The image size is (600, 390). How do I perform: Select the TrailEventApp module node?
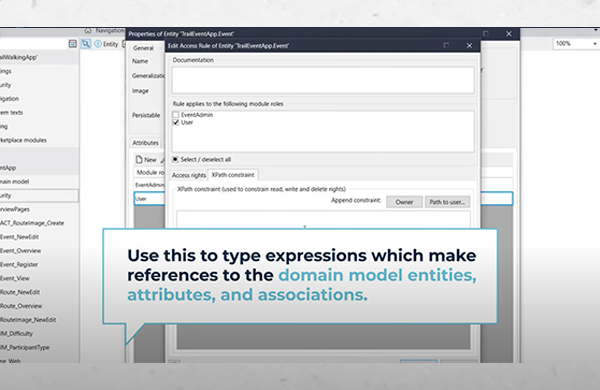point(8,168)
